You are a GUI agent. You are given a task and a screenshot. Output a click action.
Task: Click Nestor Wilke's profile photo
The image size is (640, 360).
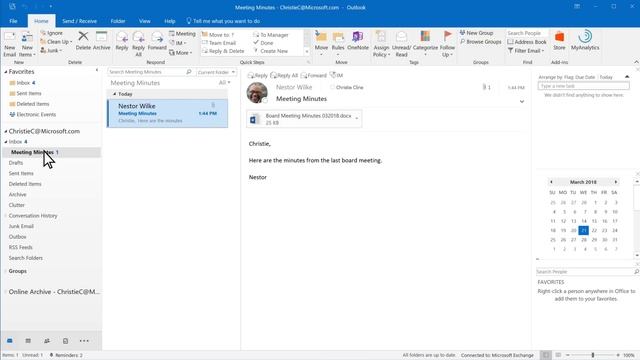257,93
